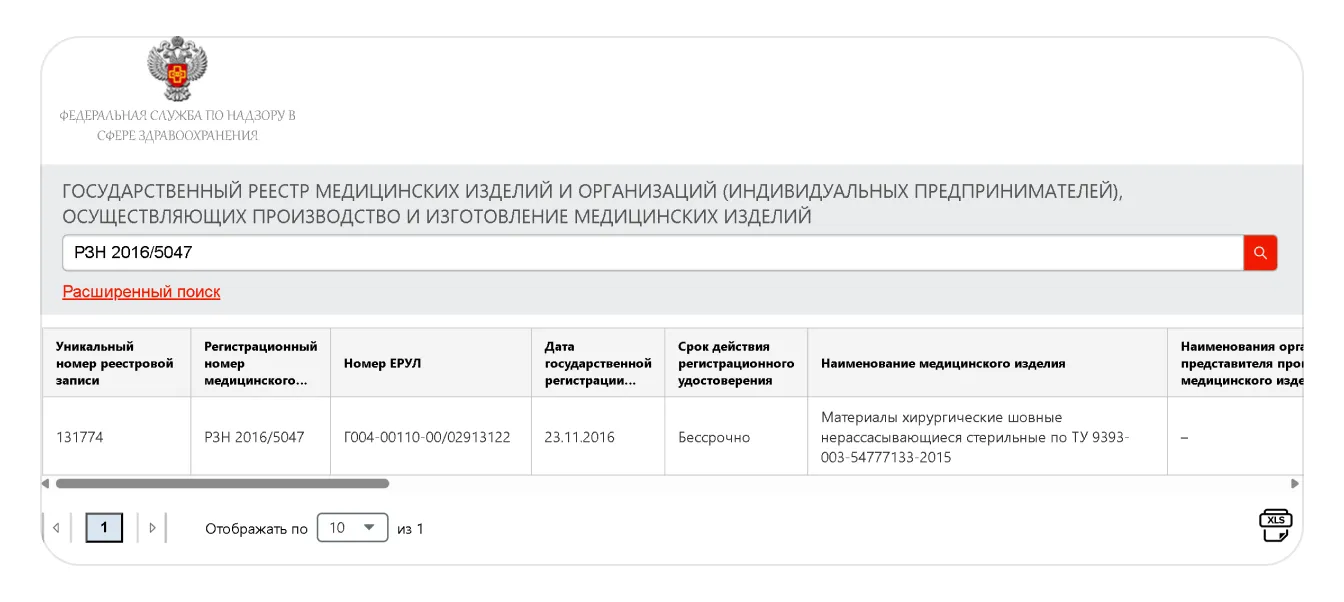
Task: Click the Roszdravnadzor eagle emblem logo
Action: click(x=177, y=69)
